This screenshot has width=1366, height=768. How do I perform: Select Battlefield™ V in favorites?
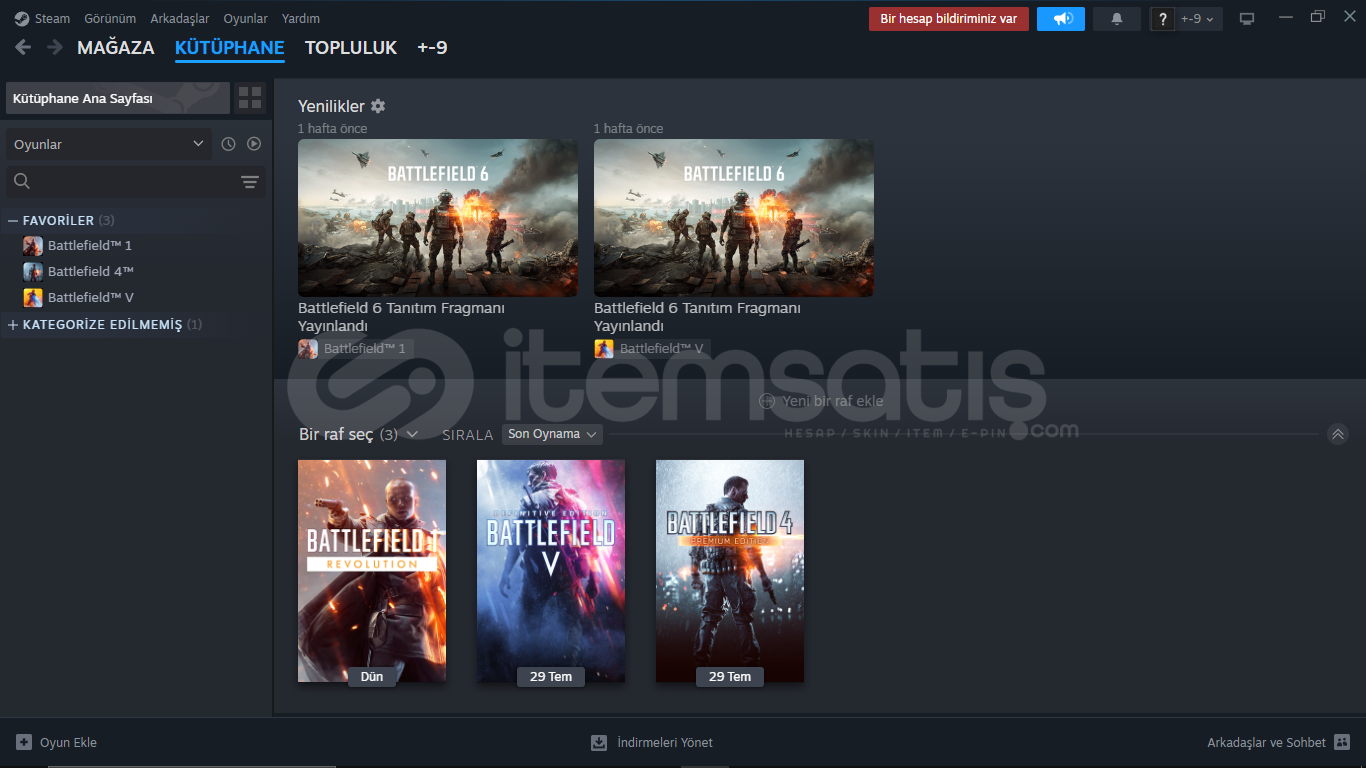(91, 297)
